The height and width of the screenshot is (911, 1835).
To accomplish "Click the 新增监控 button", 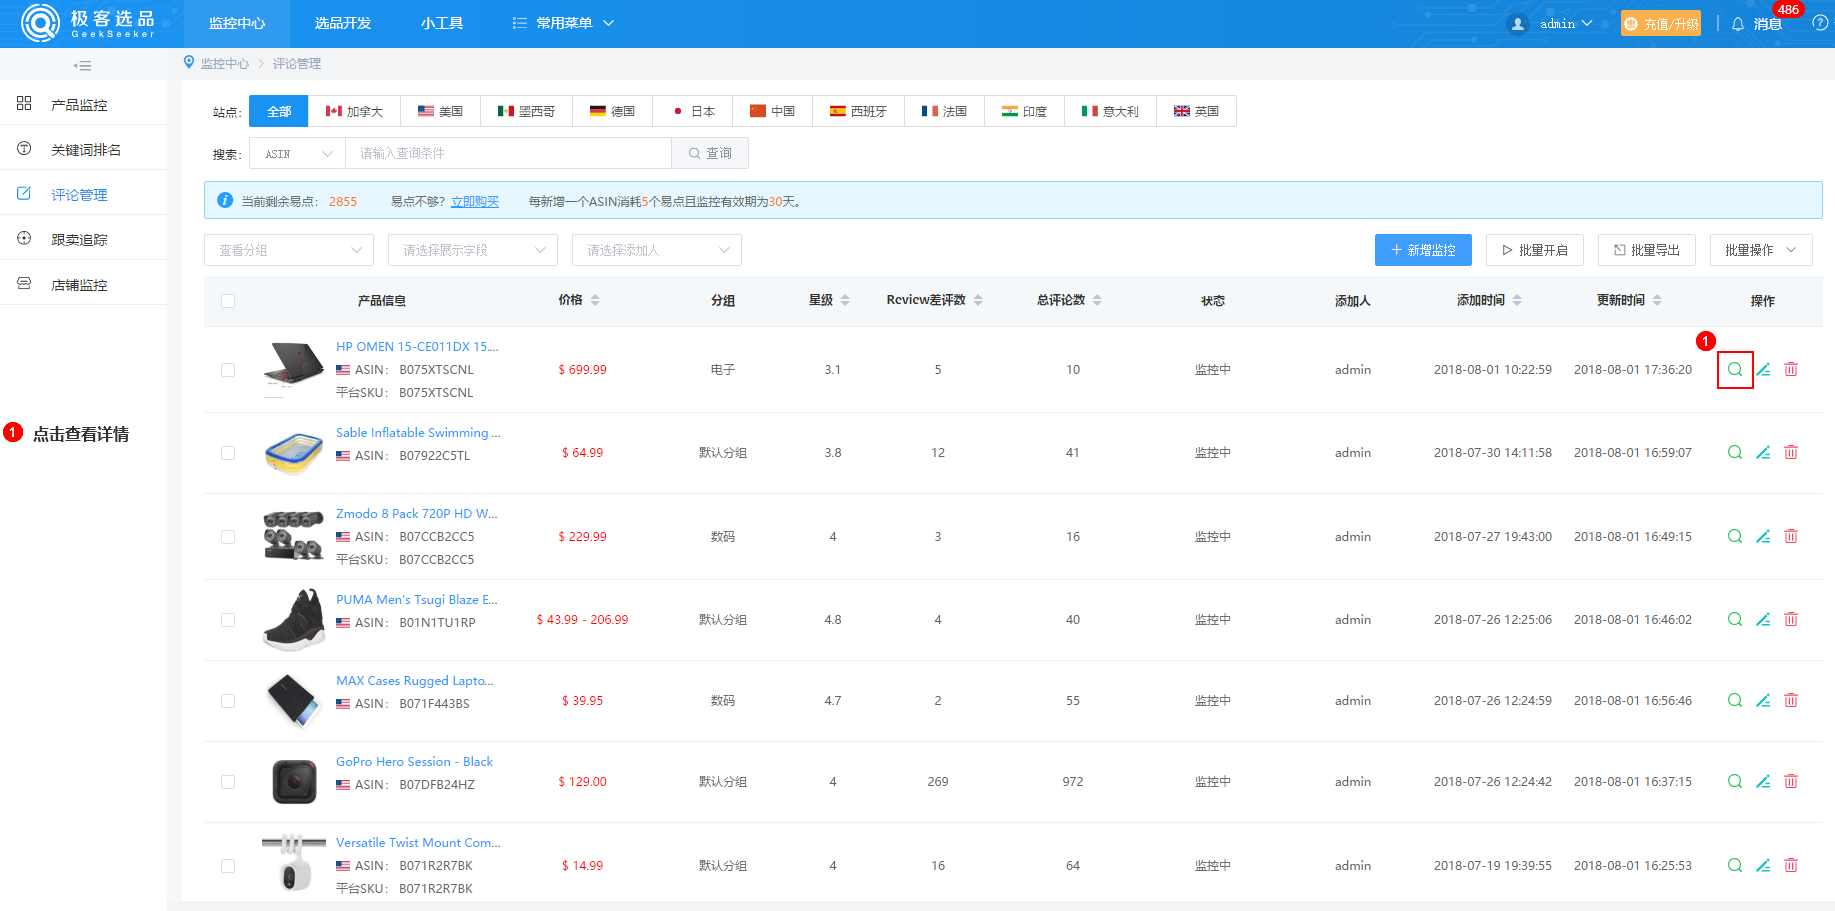I will tap(1423, 250).
